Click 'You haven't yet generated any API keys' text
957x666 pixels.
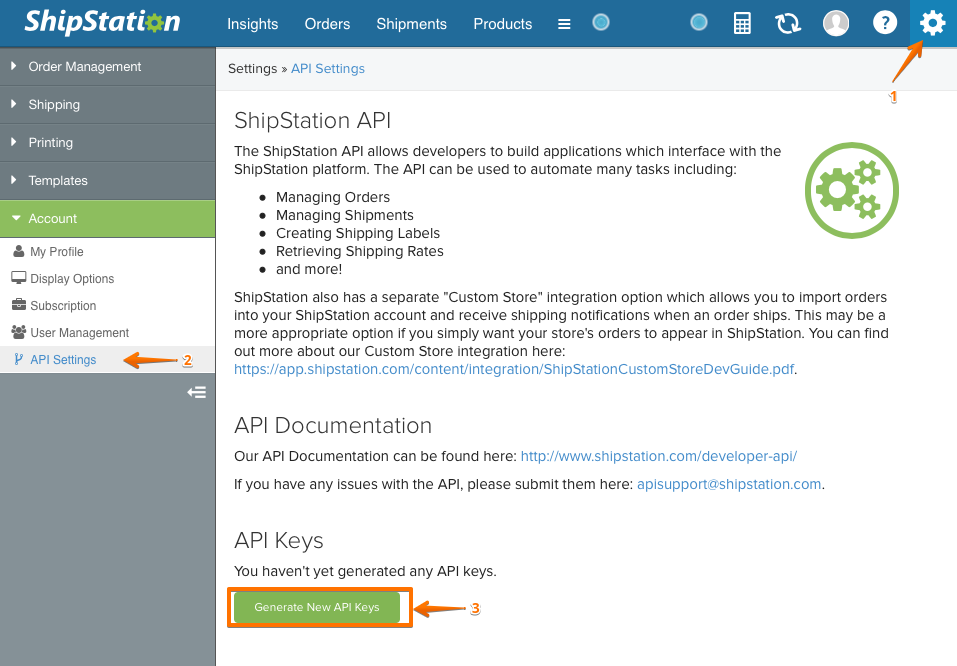pos(365,571)
